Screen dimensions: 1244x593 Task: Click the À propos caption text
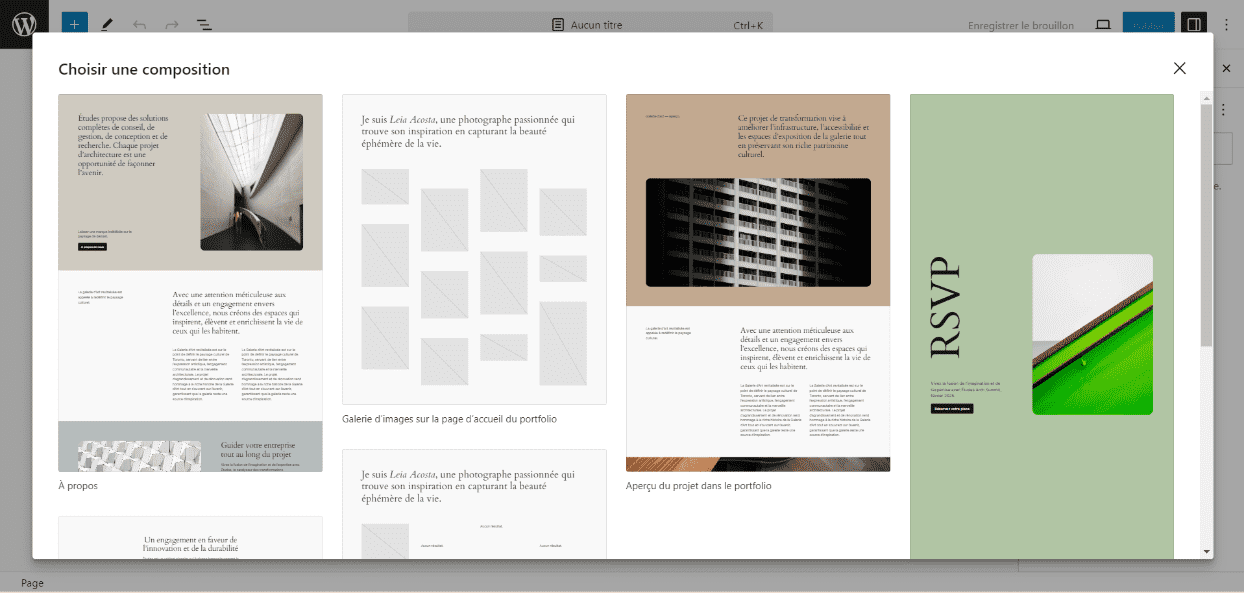click(78, 486)
